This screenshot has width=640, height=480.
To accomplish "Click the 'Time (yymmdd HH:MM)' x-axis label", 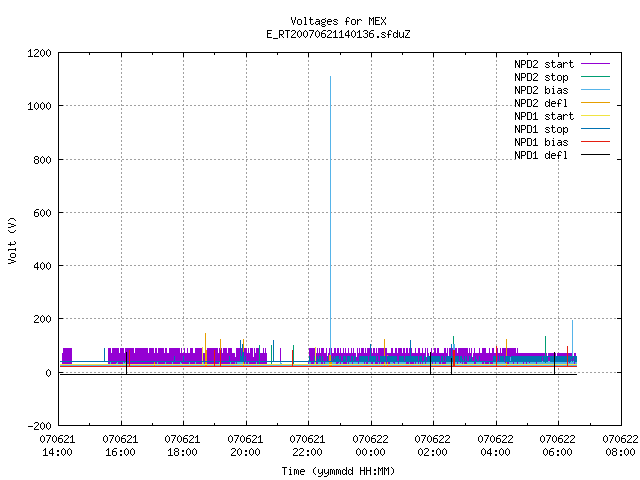I will pos(338,471).
